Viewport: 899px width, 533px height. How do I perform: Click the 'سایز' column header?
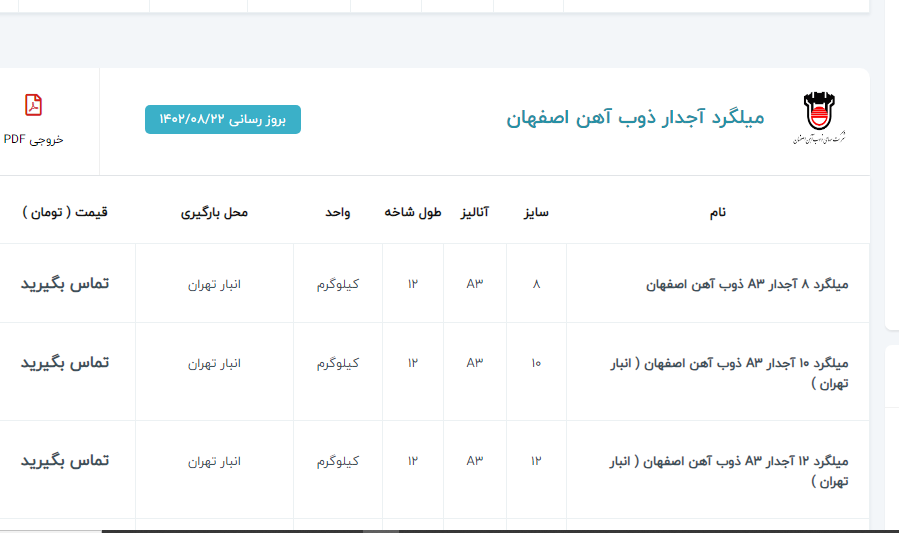point(536,212)
